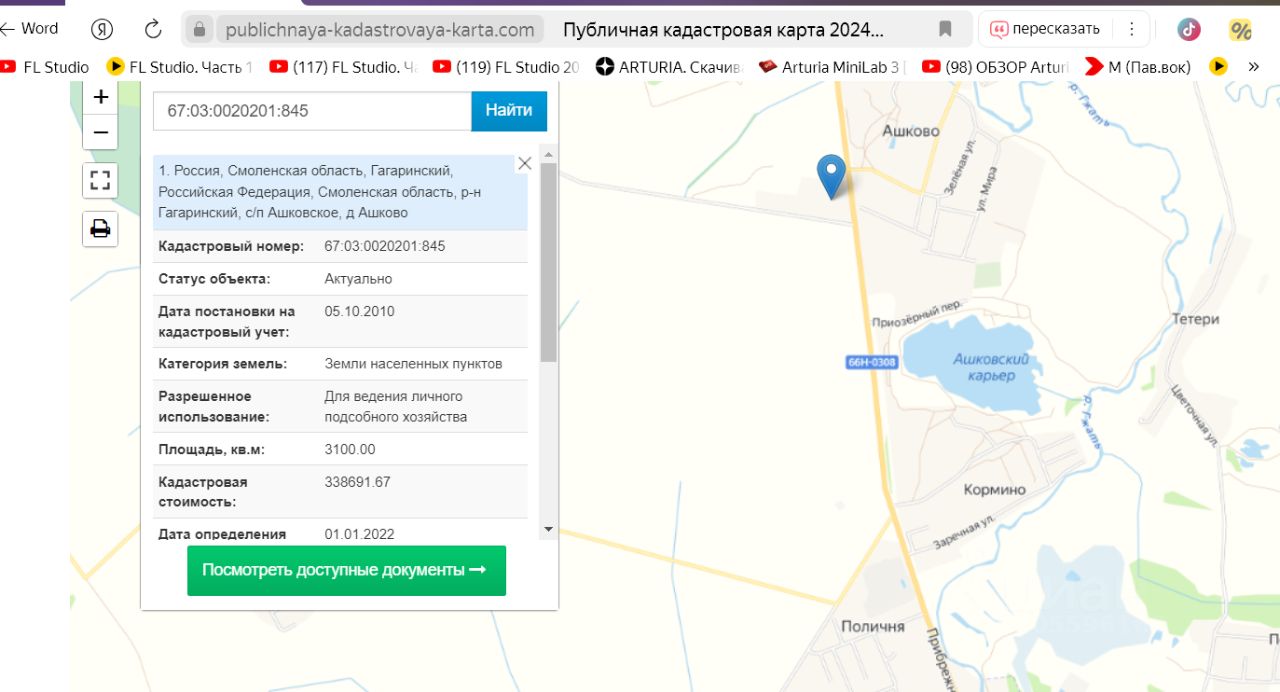
Task: Click the 'Поличня' village label on map
Action: click(873, 626)
